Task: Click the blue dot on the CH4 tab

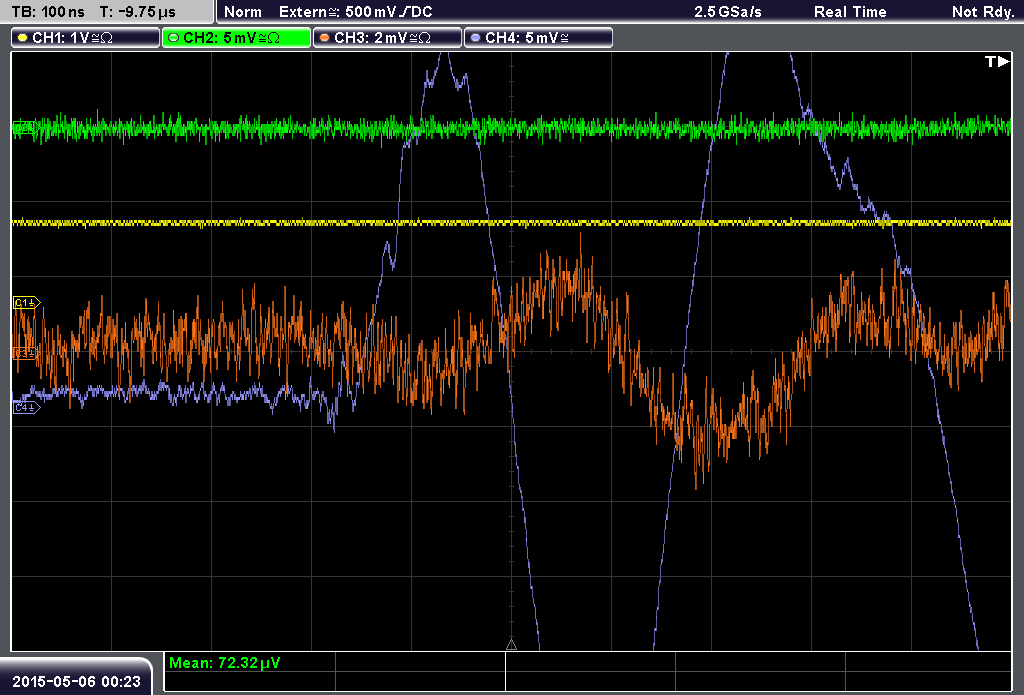Action: [x=475, y=38]
